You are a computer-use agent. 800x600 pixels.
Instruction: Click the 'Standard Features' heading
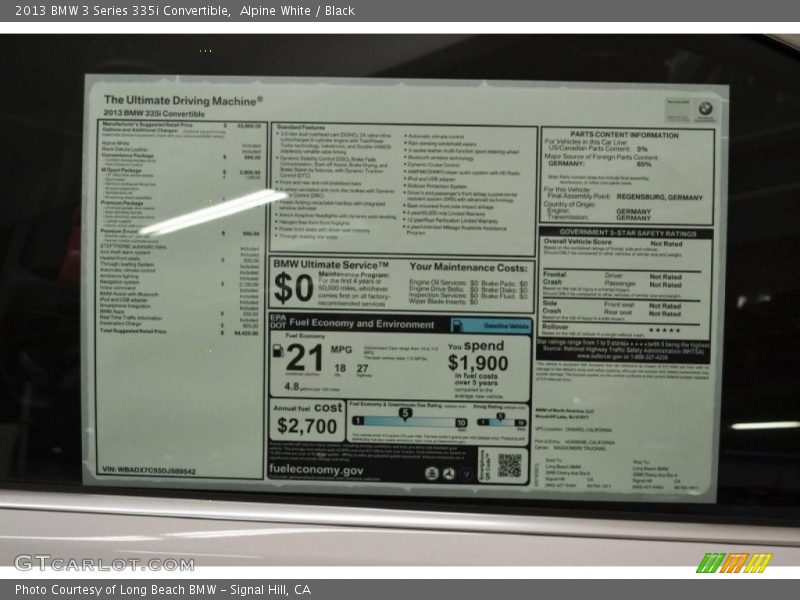pyautogui.click(x=301, y=127)
